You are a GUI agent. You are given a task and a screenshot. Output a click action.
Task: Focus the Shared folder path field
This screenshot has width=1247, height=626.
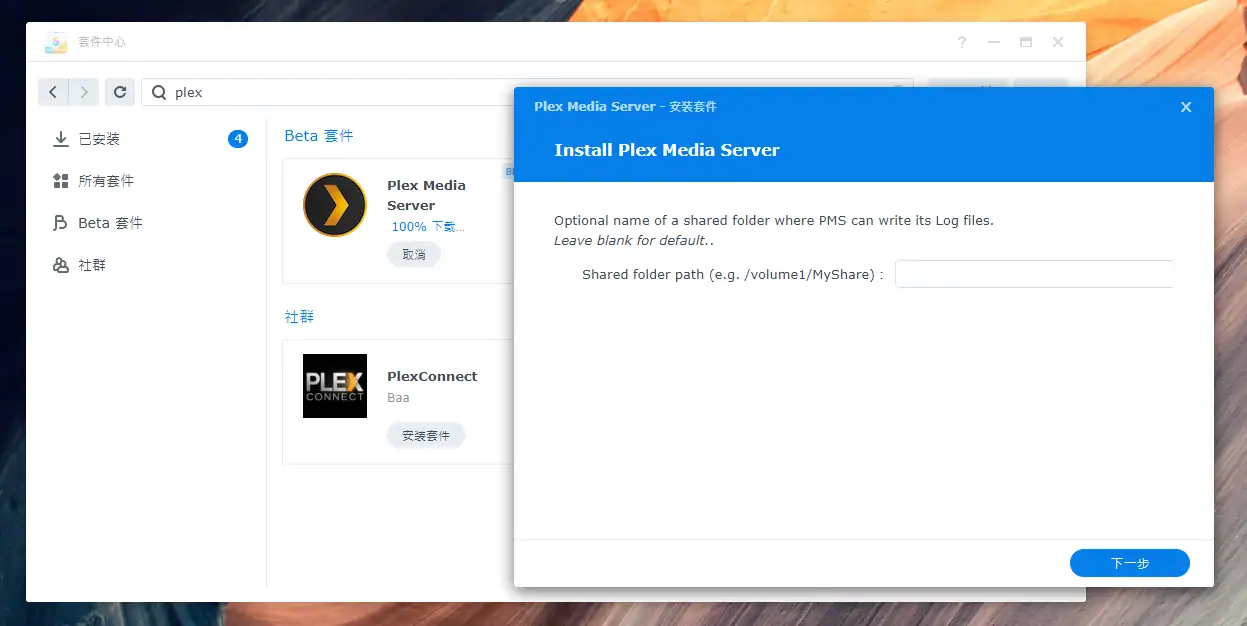(1034, 274)
